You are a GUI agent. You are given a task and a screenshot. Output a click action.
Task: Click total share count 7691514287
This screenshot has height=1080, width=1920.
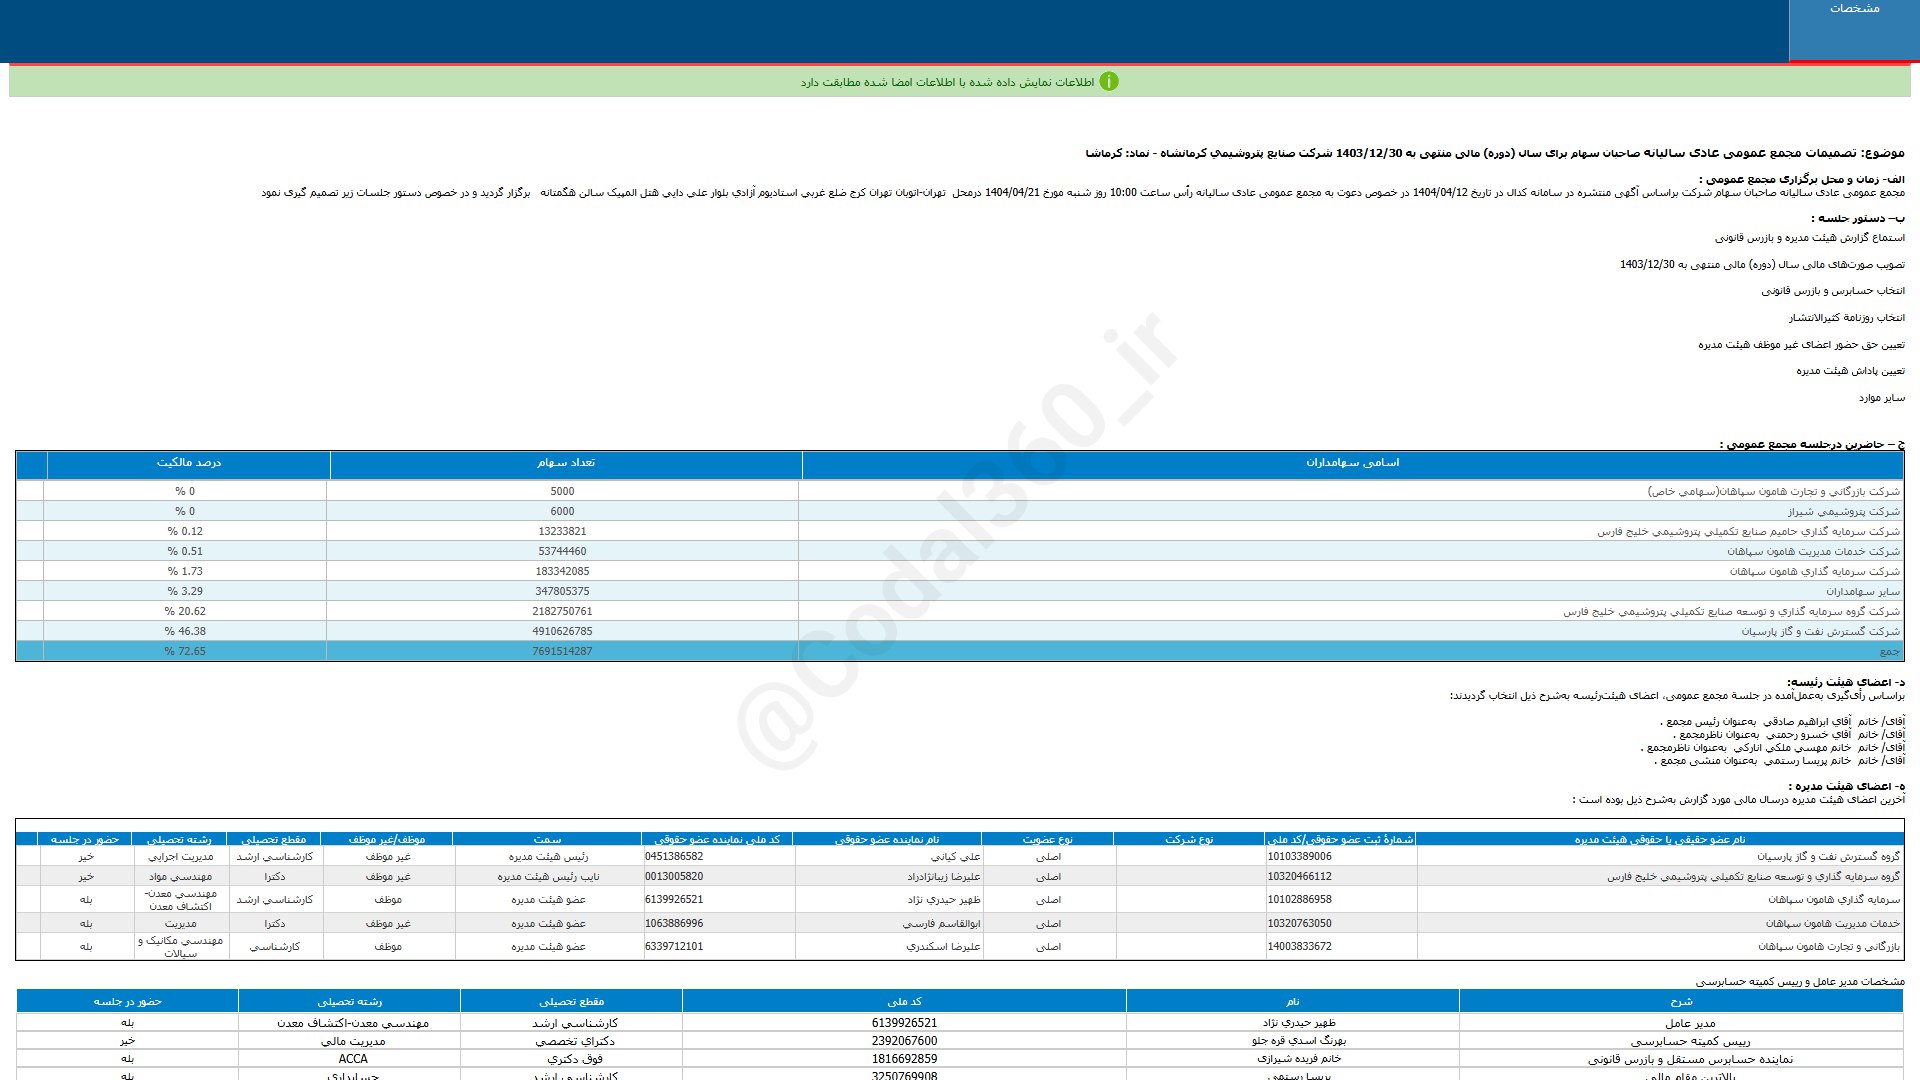[x=562, y=651]
